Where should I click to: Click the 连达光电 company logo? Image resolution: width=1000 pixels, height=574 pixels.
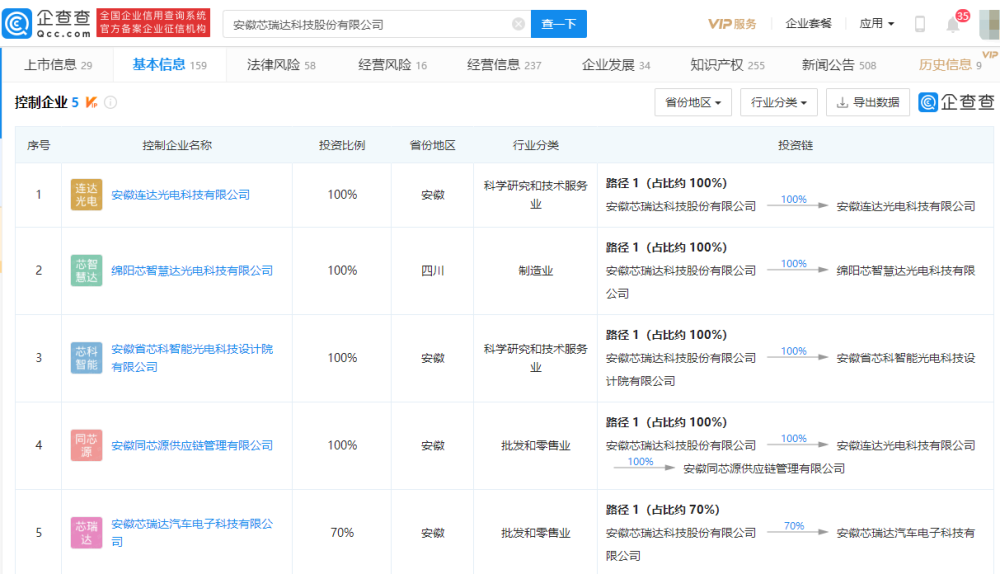pyautogui.click(x=86, y=195)
